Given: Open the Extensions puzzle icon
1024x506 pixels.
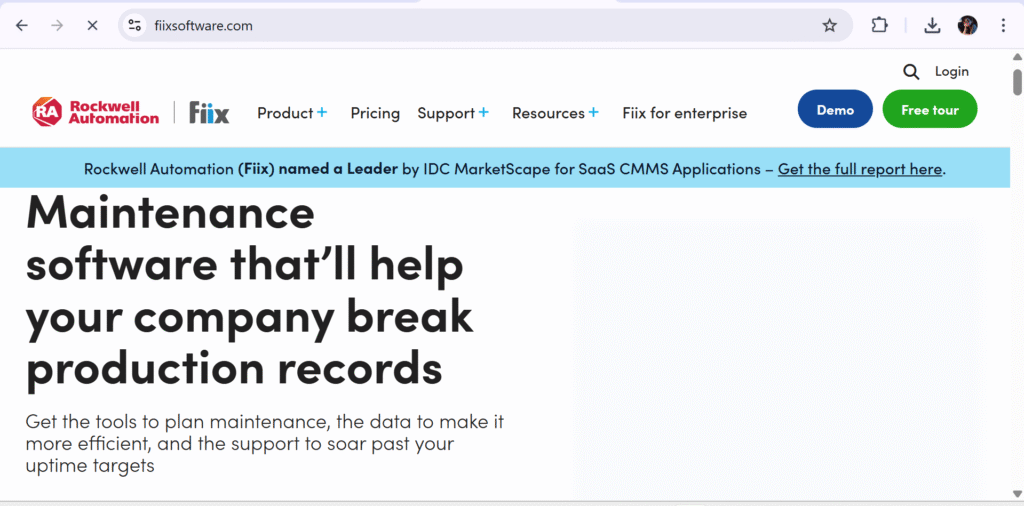Looking at the screenshot, I should click(x=880, y=25).
